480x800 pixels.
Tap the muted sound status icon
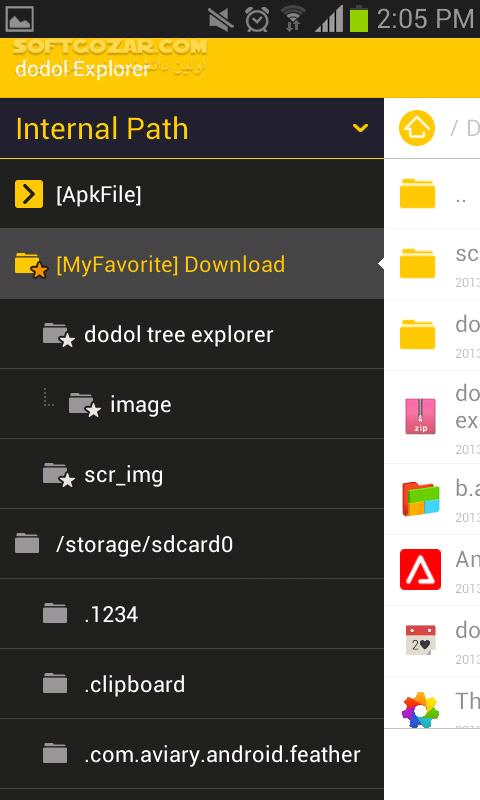pyautogui.click(x=220, y=19)
